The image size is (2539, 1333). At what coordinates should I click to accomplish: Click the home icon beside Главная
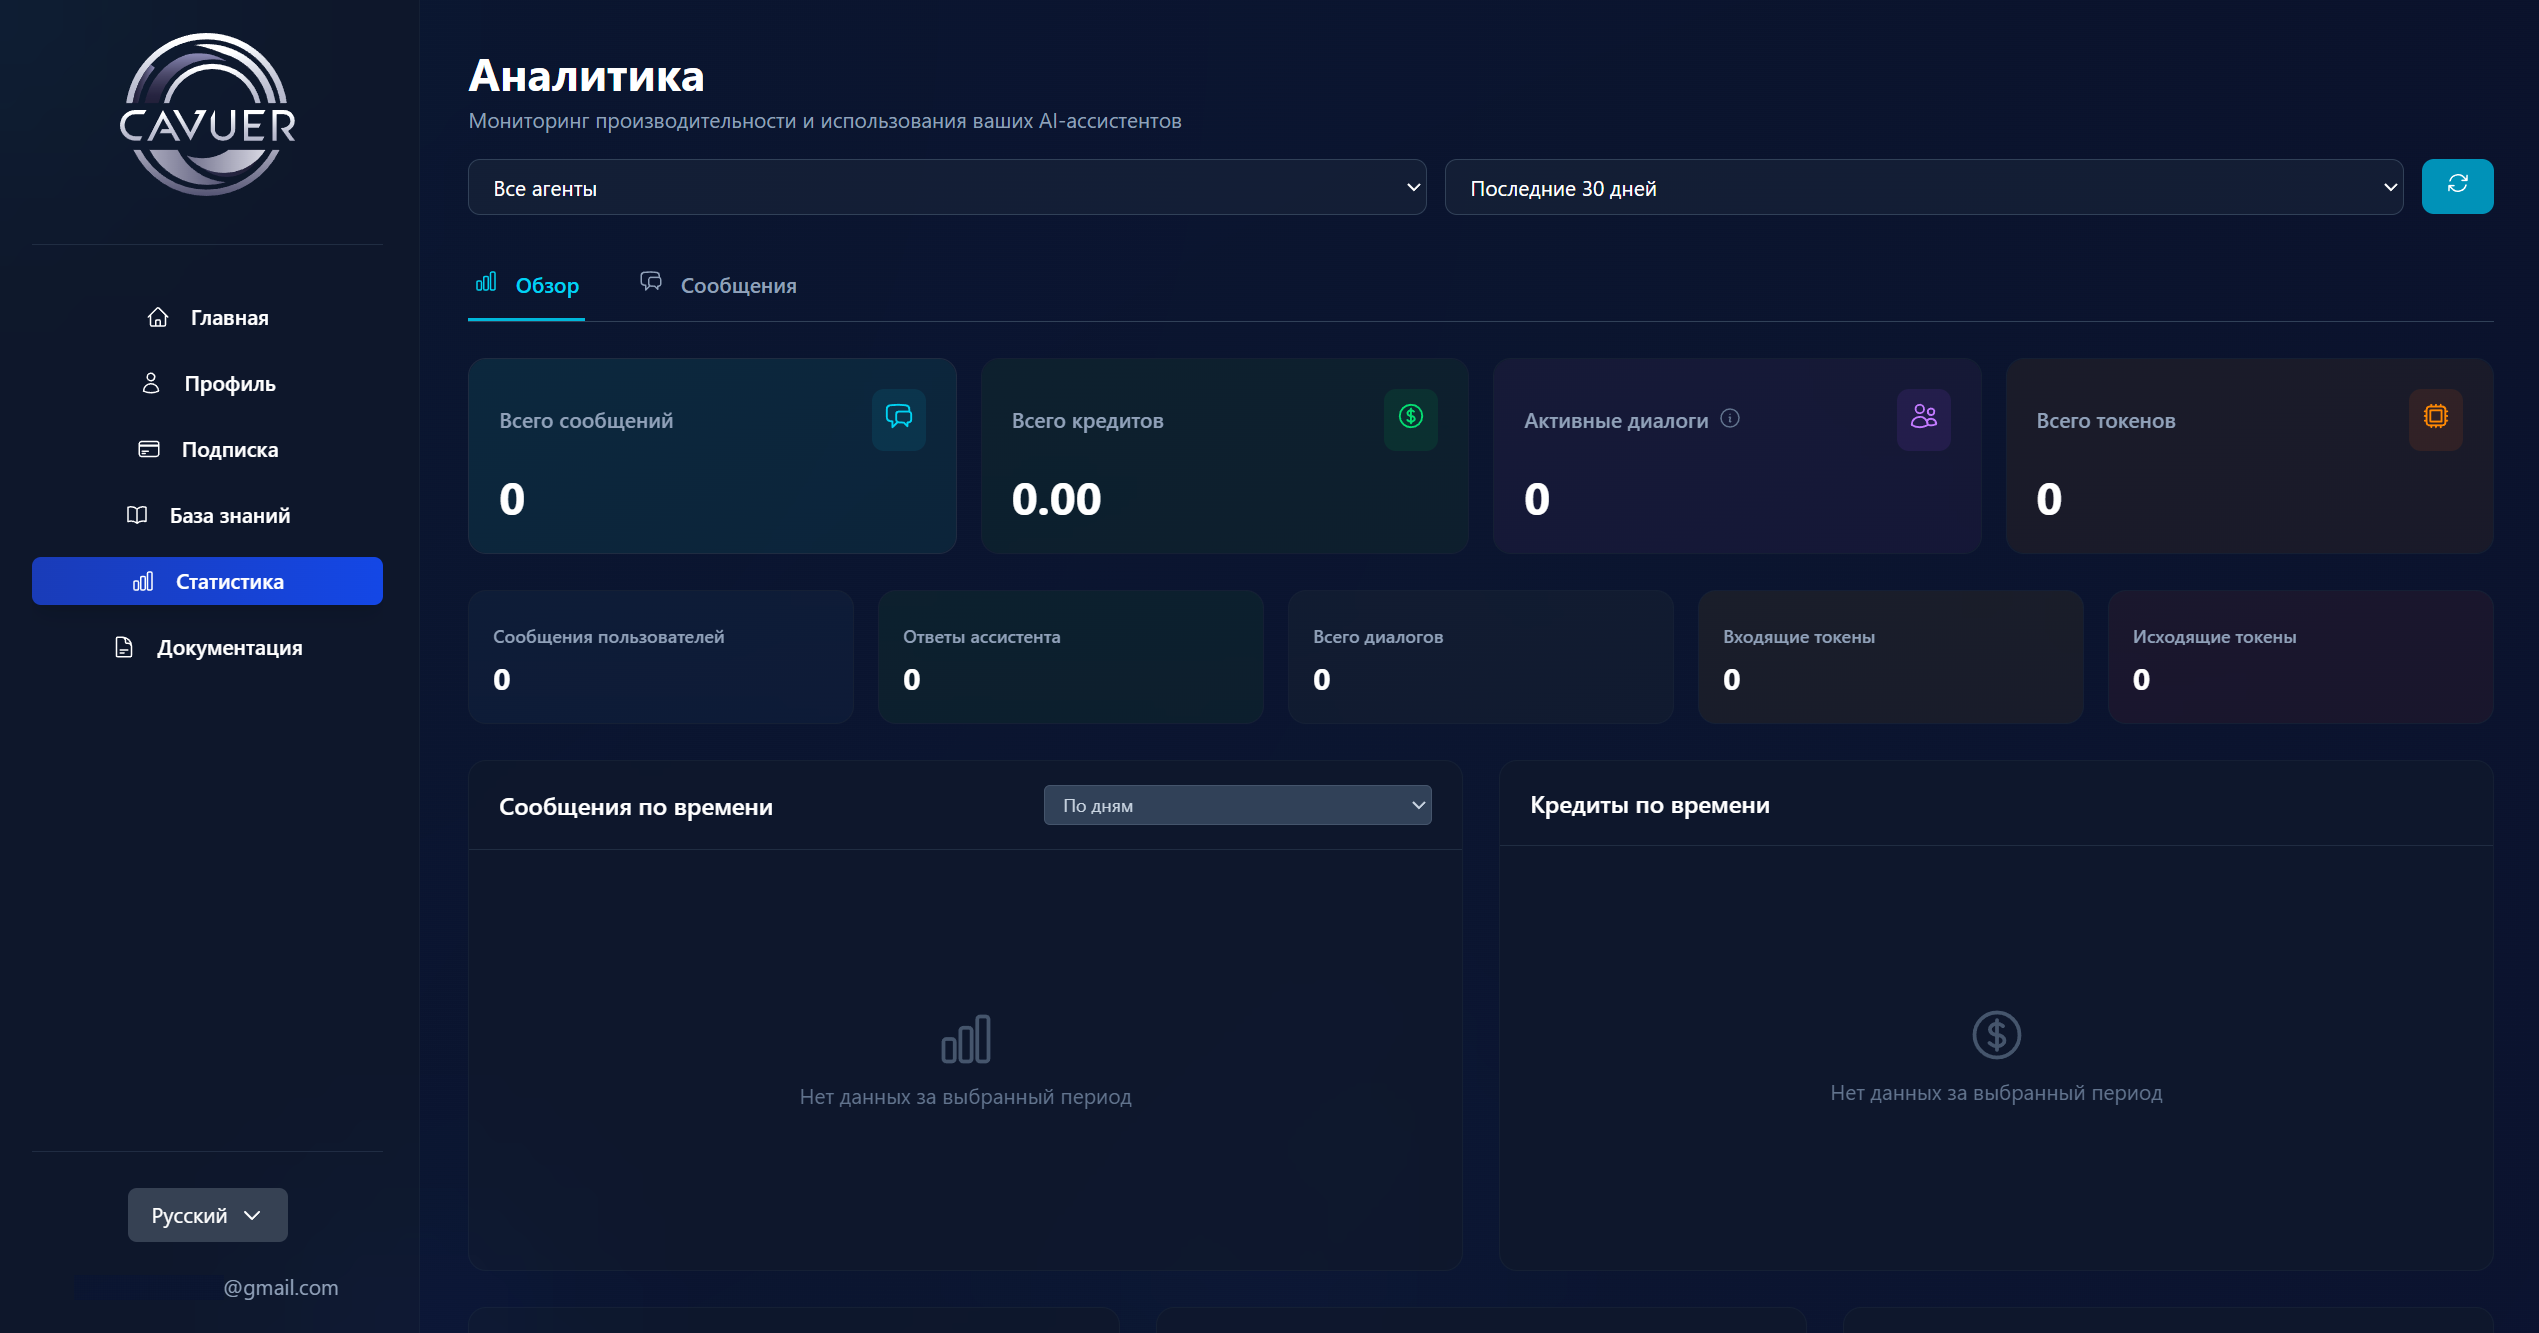(157, 318)
